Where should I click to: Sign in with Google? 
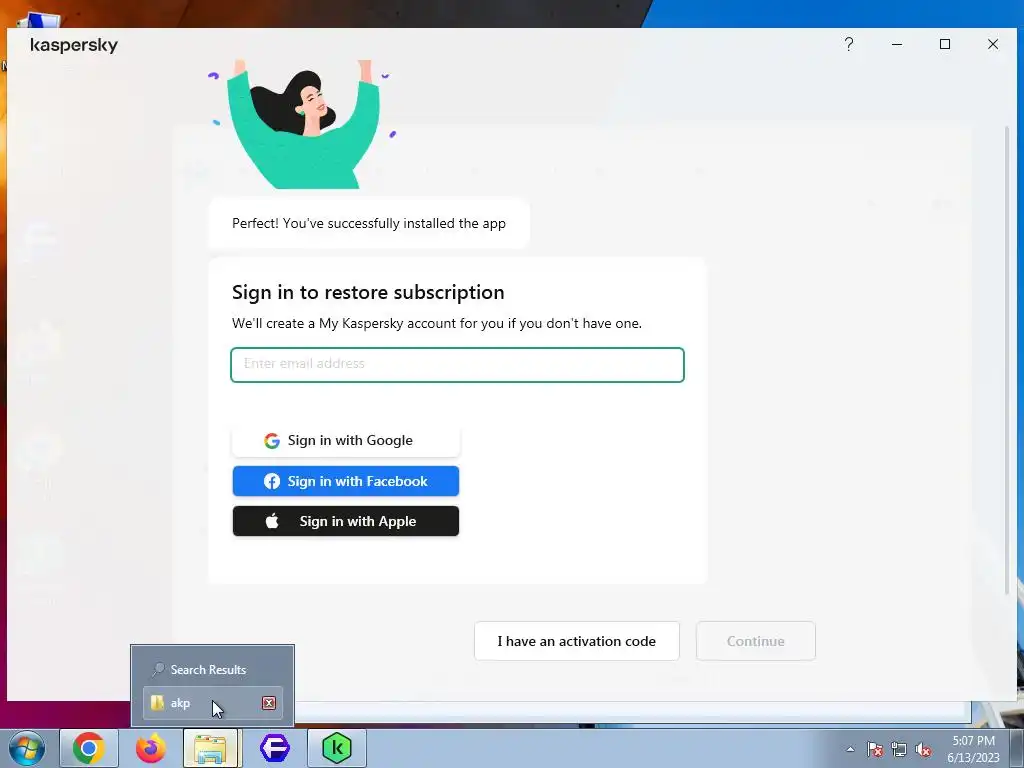click(346, 440)
